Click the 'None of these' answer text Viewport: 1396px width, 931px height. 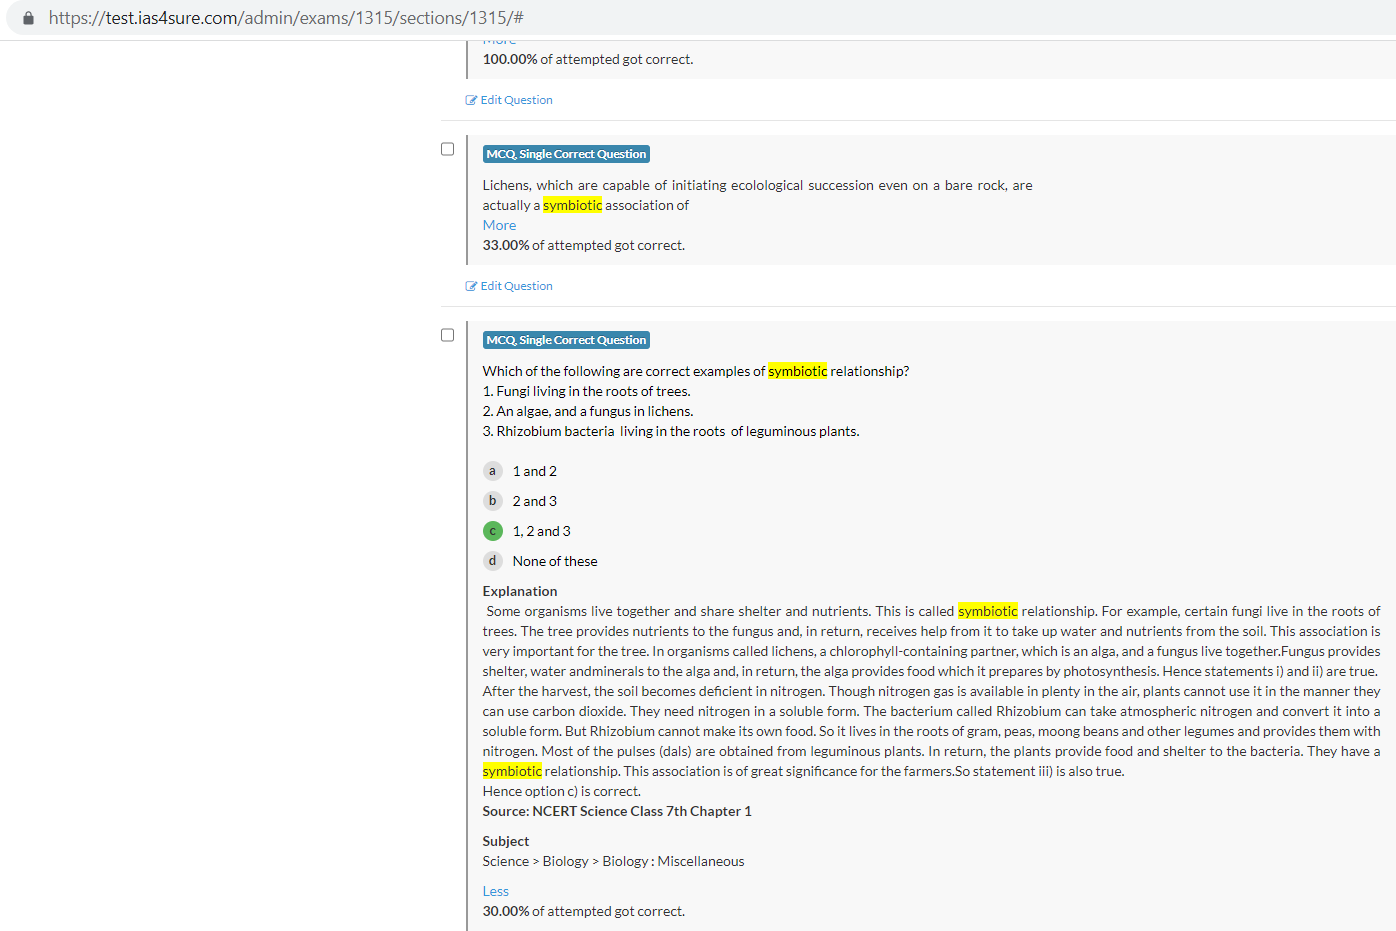(x=555, y=561)
